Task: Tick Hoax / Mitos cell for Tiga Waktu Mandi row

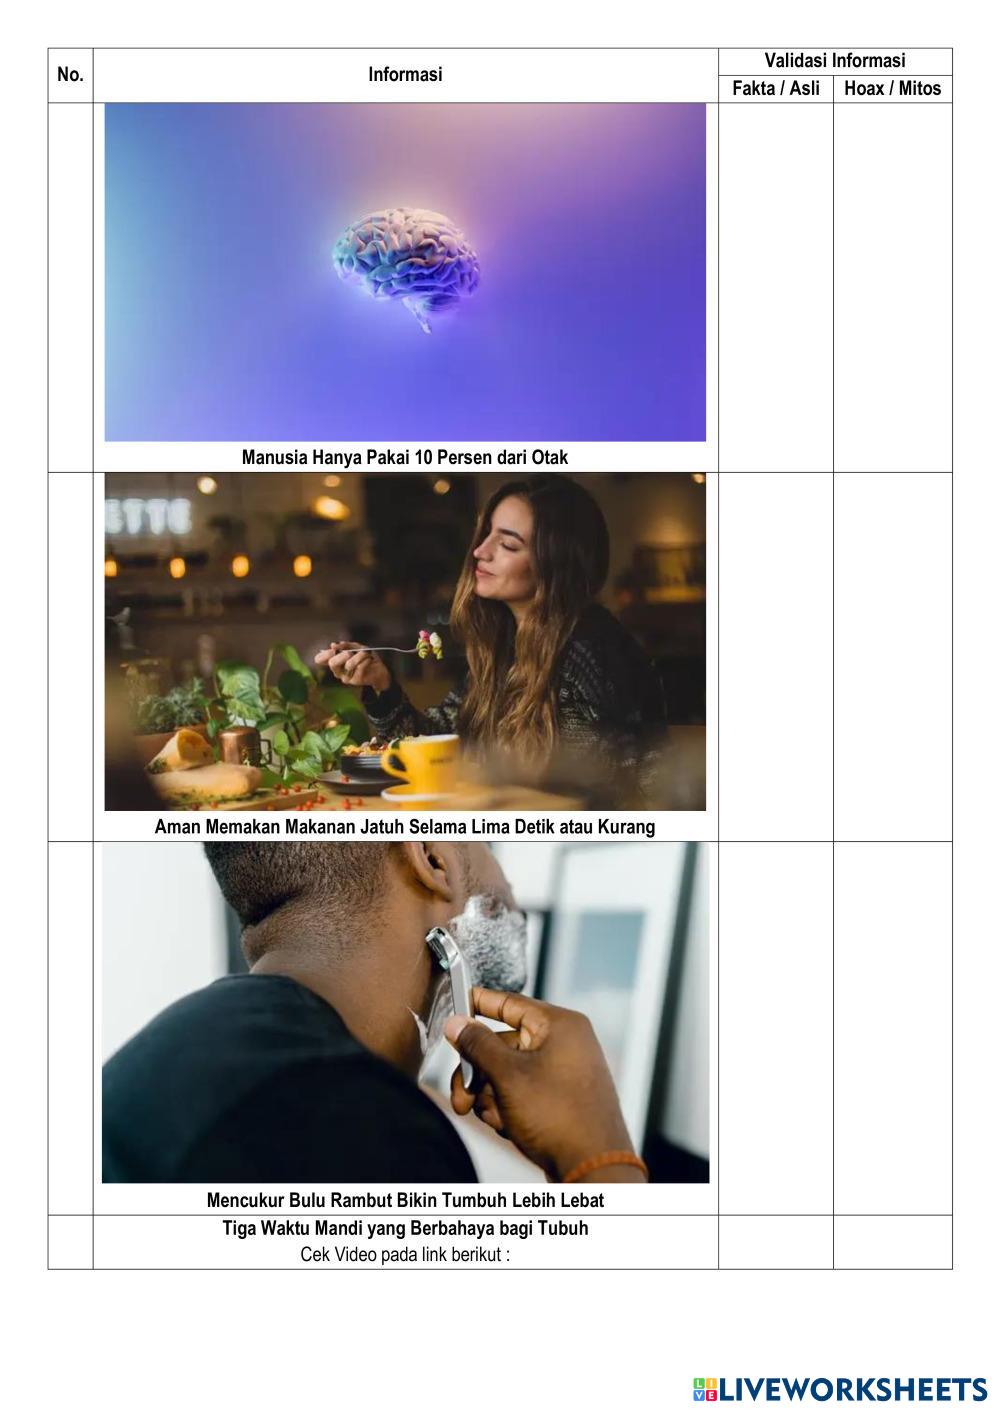Action: pyautogui.click(x=892, y=1242)
